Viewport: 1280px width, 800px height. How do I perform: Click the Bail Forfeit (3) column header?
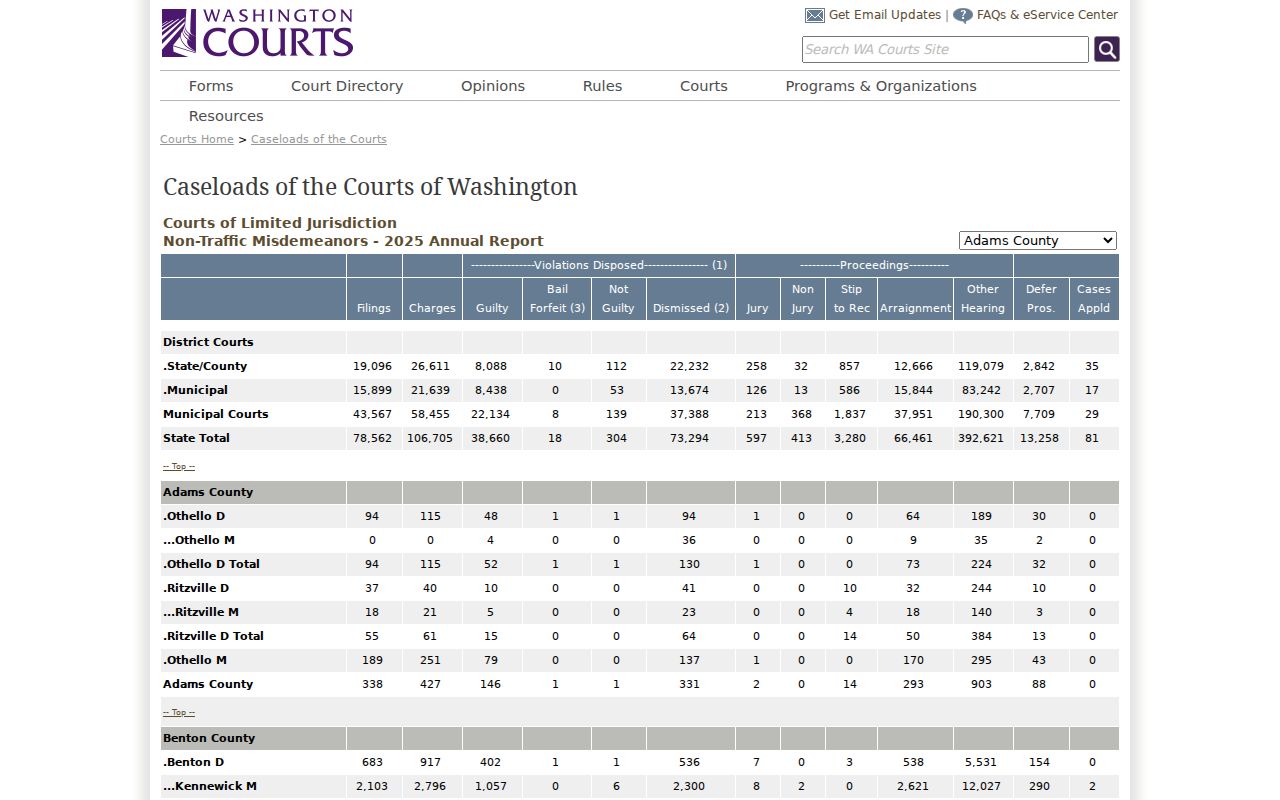pos(557,299)
